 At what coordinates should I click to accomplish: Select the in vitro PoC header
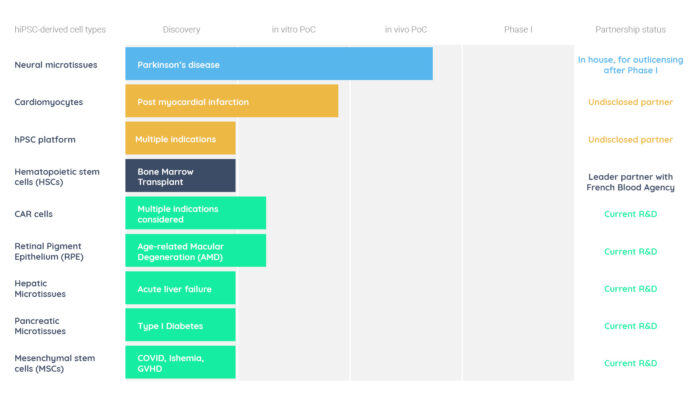(294, 29)
